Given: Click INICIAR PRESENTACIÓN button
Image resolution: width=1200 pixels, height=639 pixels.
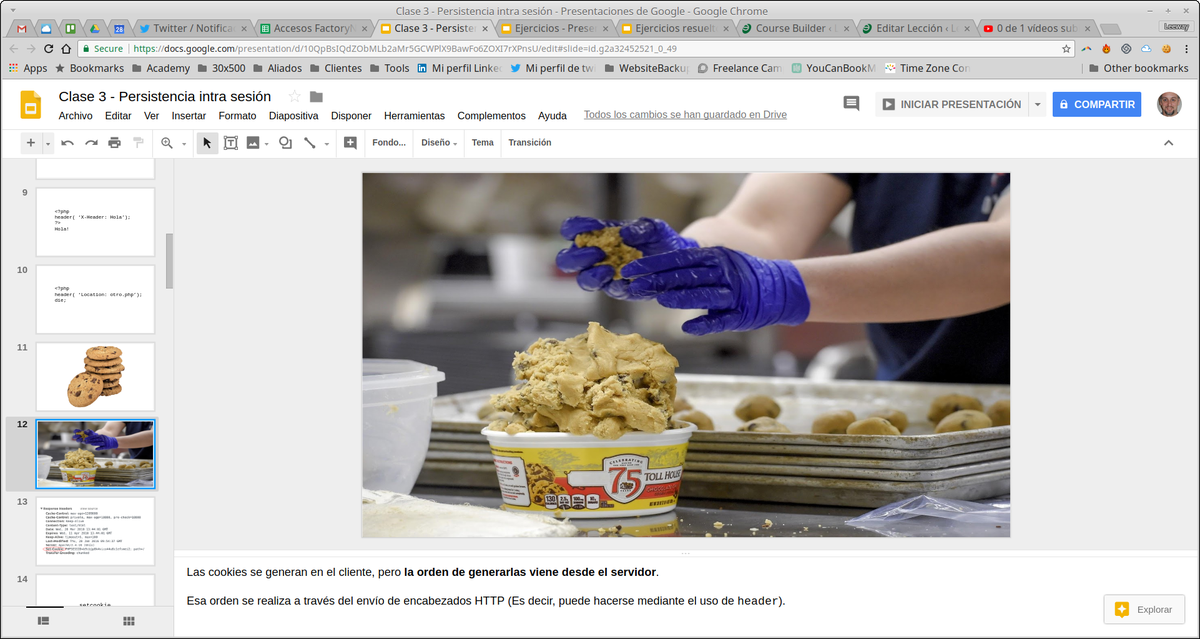Looking at the screenshot, I should pyautogui.click(x=951, y=104).
